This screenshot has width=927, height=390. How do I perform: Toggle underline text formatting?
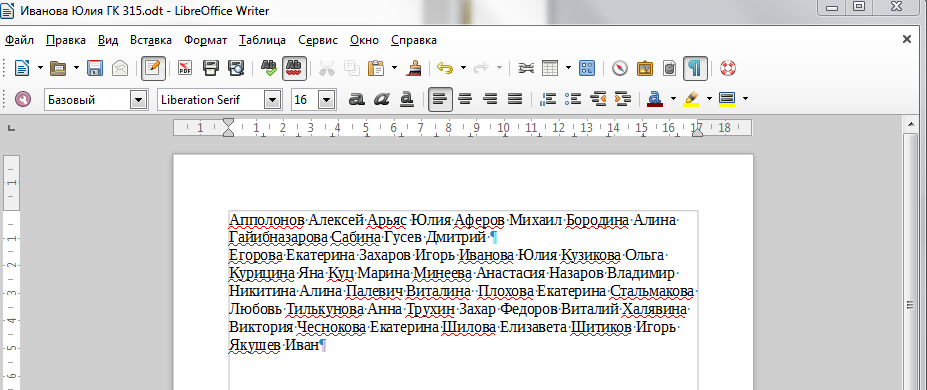pos(407,99)
